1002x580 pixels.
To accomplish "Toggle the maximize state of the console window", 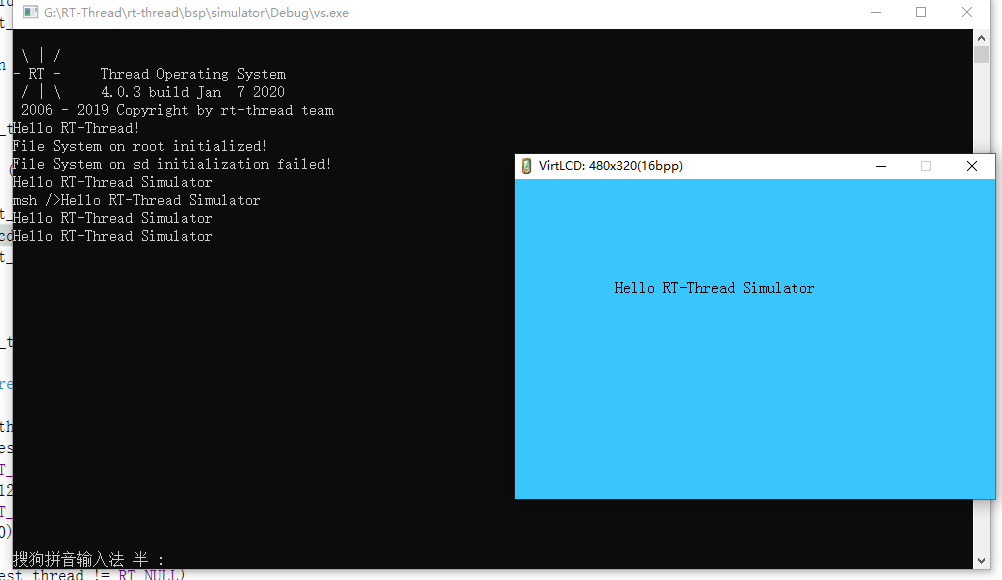I will pyautogui.click(x=921, y=12).
